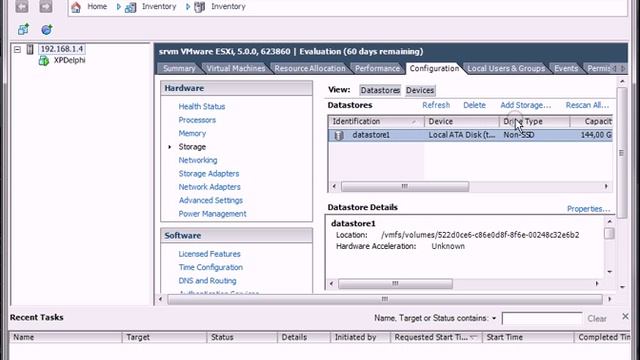
Task: Select XPDelphi in the inventory tree
Action: 69,60
